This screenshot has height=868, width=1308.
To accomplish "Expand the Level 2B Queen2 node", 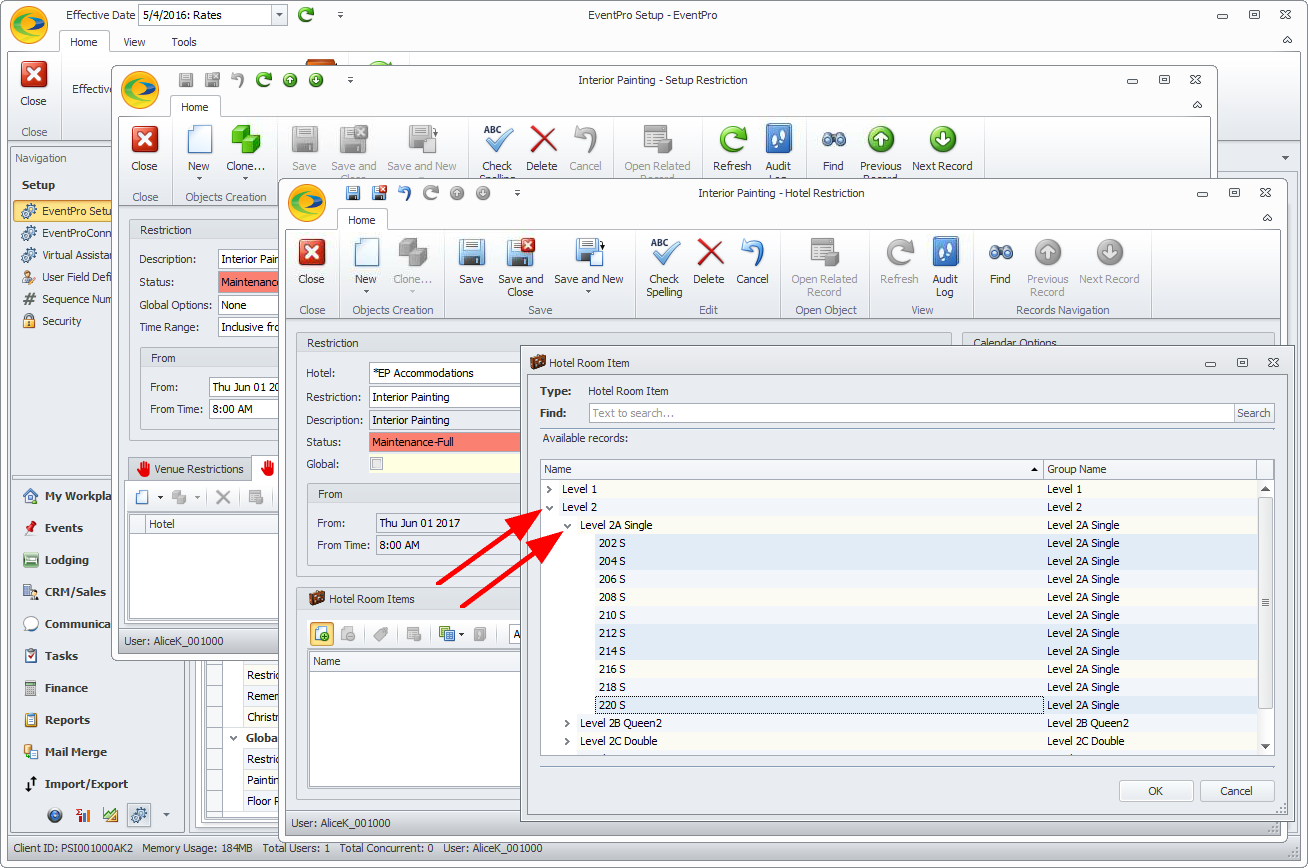I will coord(567,723).
